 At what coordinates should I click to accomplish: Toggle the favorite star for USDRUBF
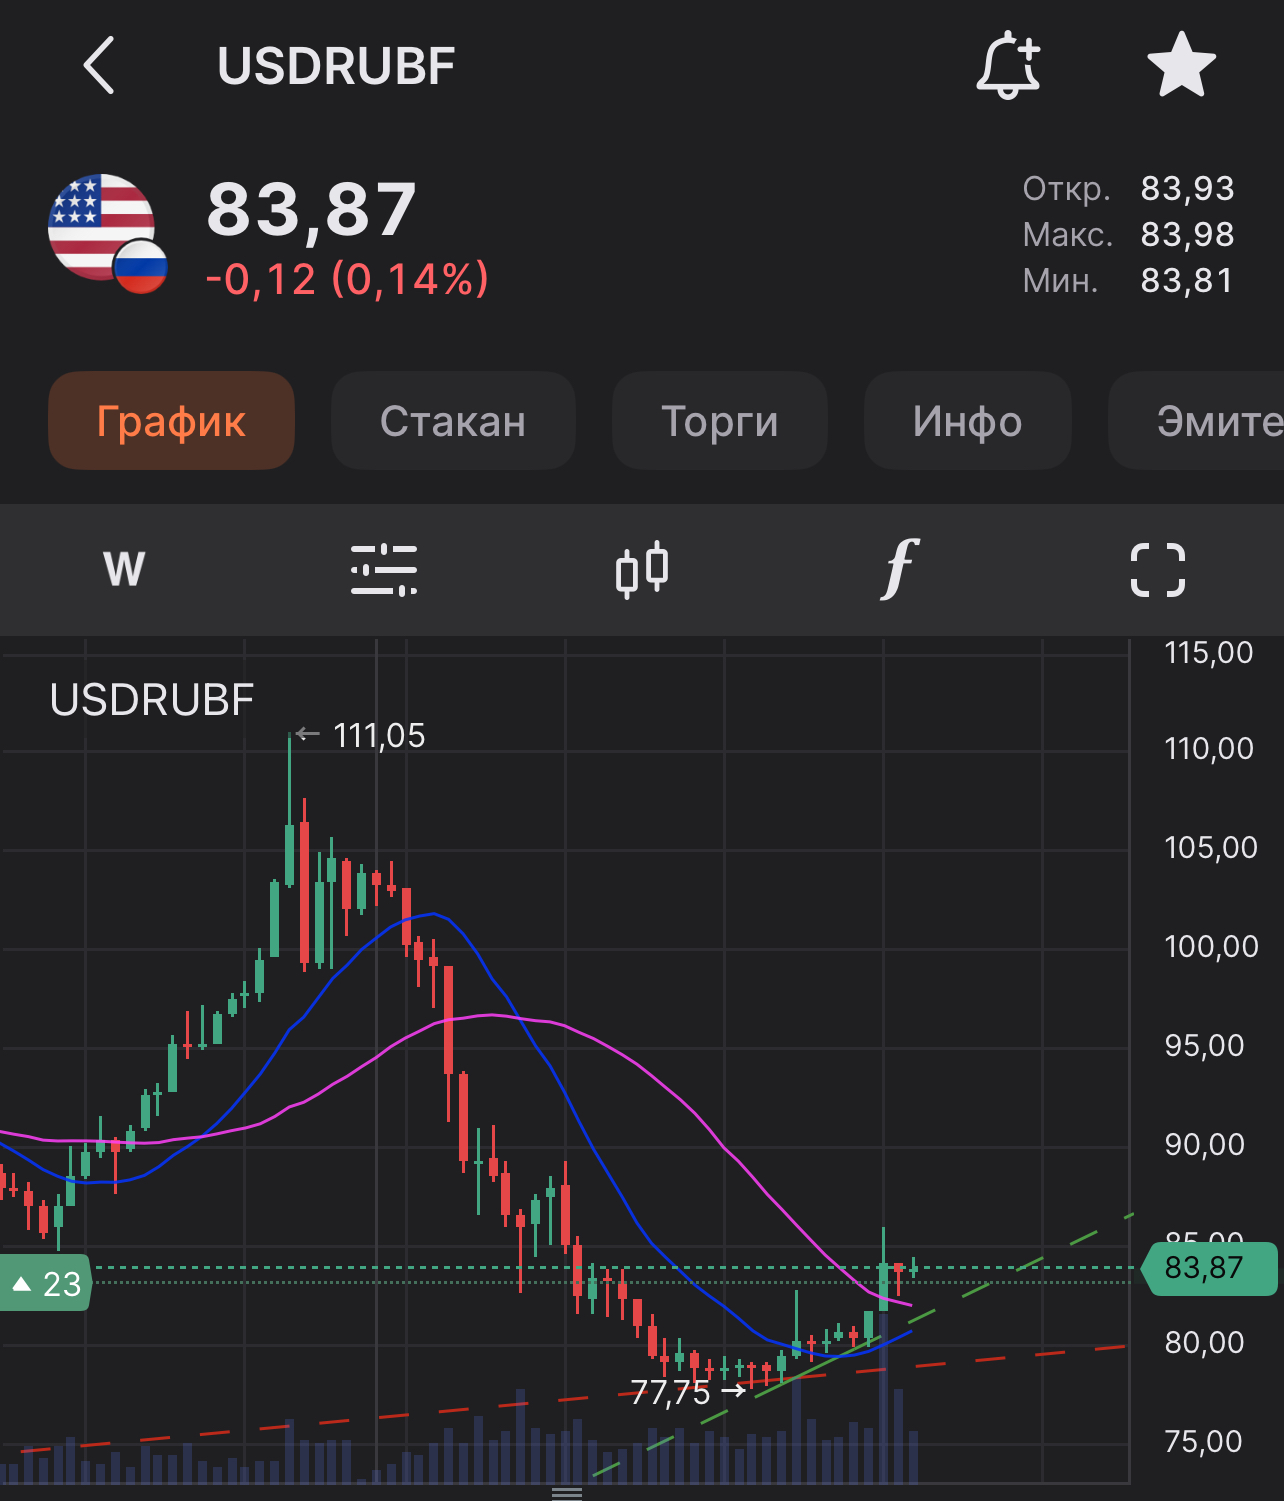pos(1181,66)
